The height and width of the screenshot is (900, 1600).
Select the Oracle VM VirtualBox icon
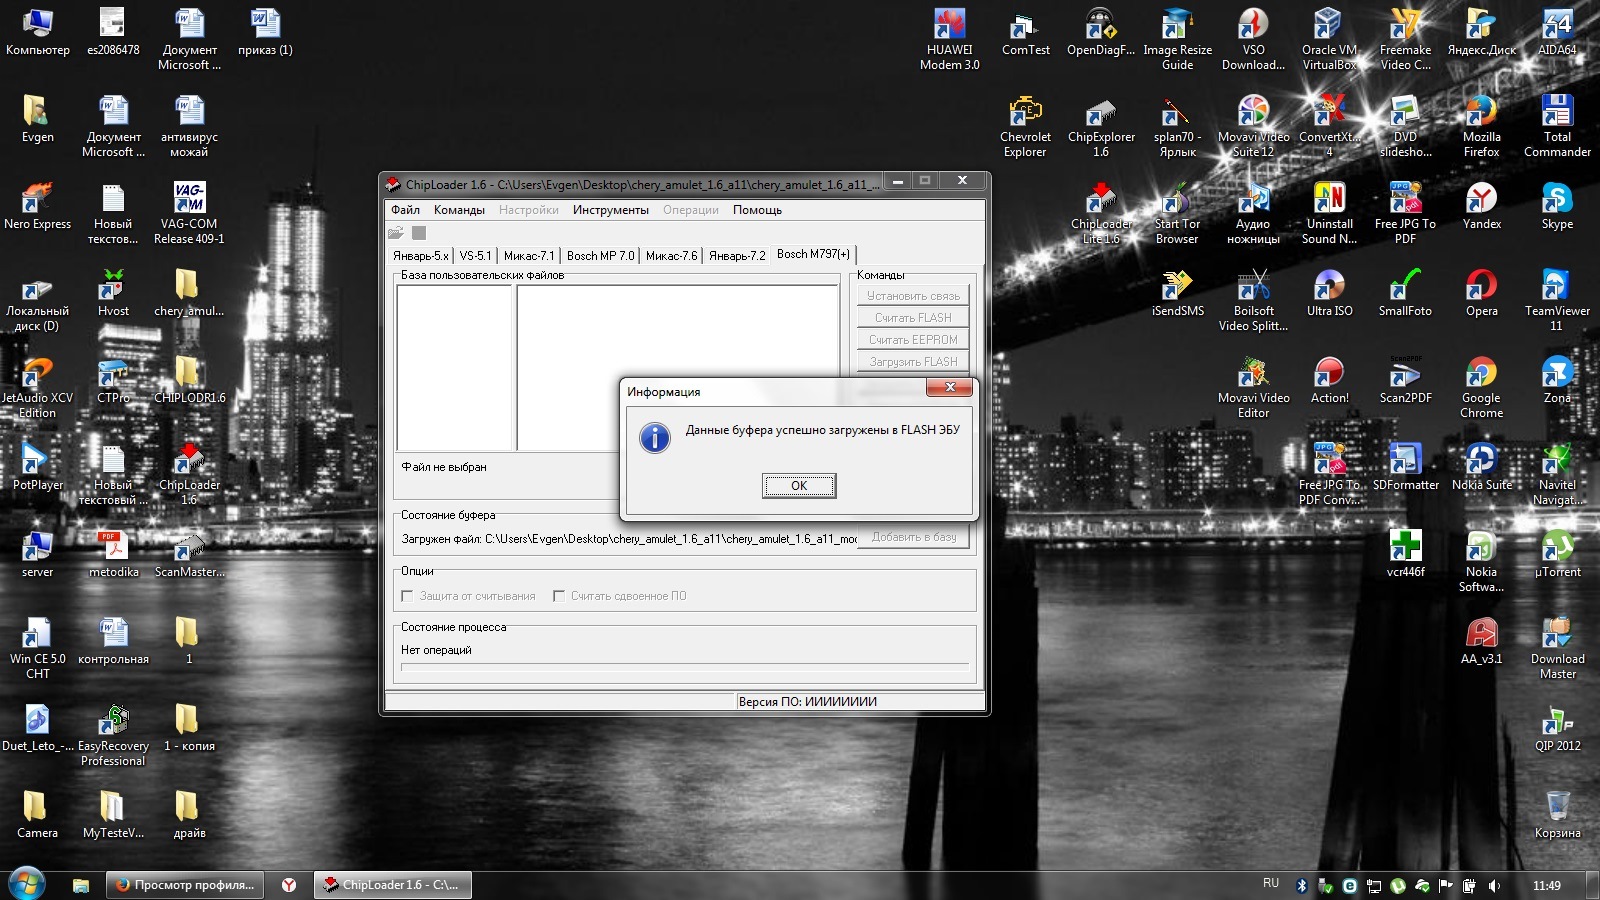1329,39
